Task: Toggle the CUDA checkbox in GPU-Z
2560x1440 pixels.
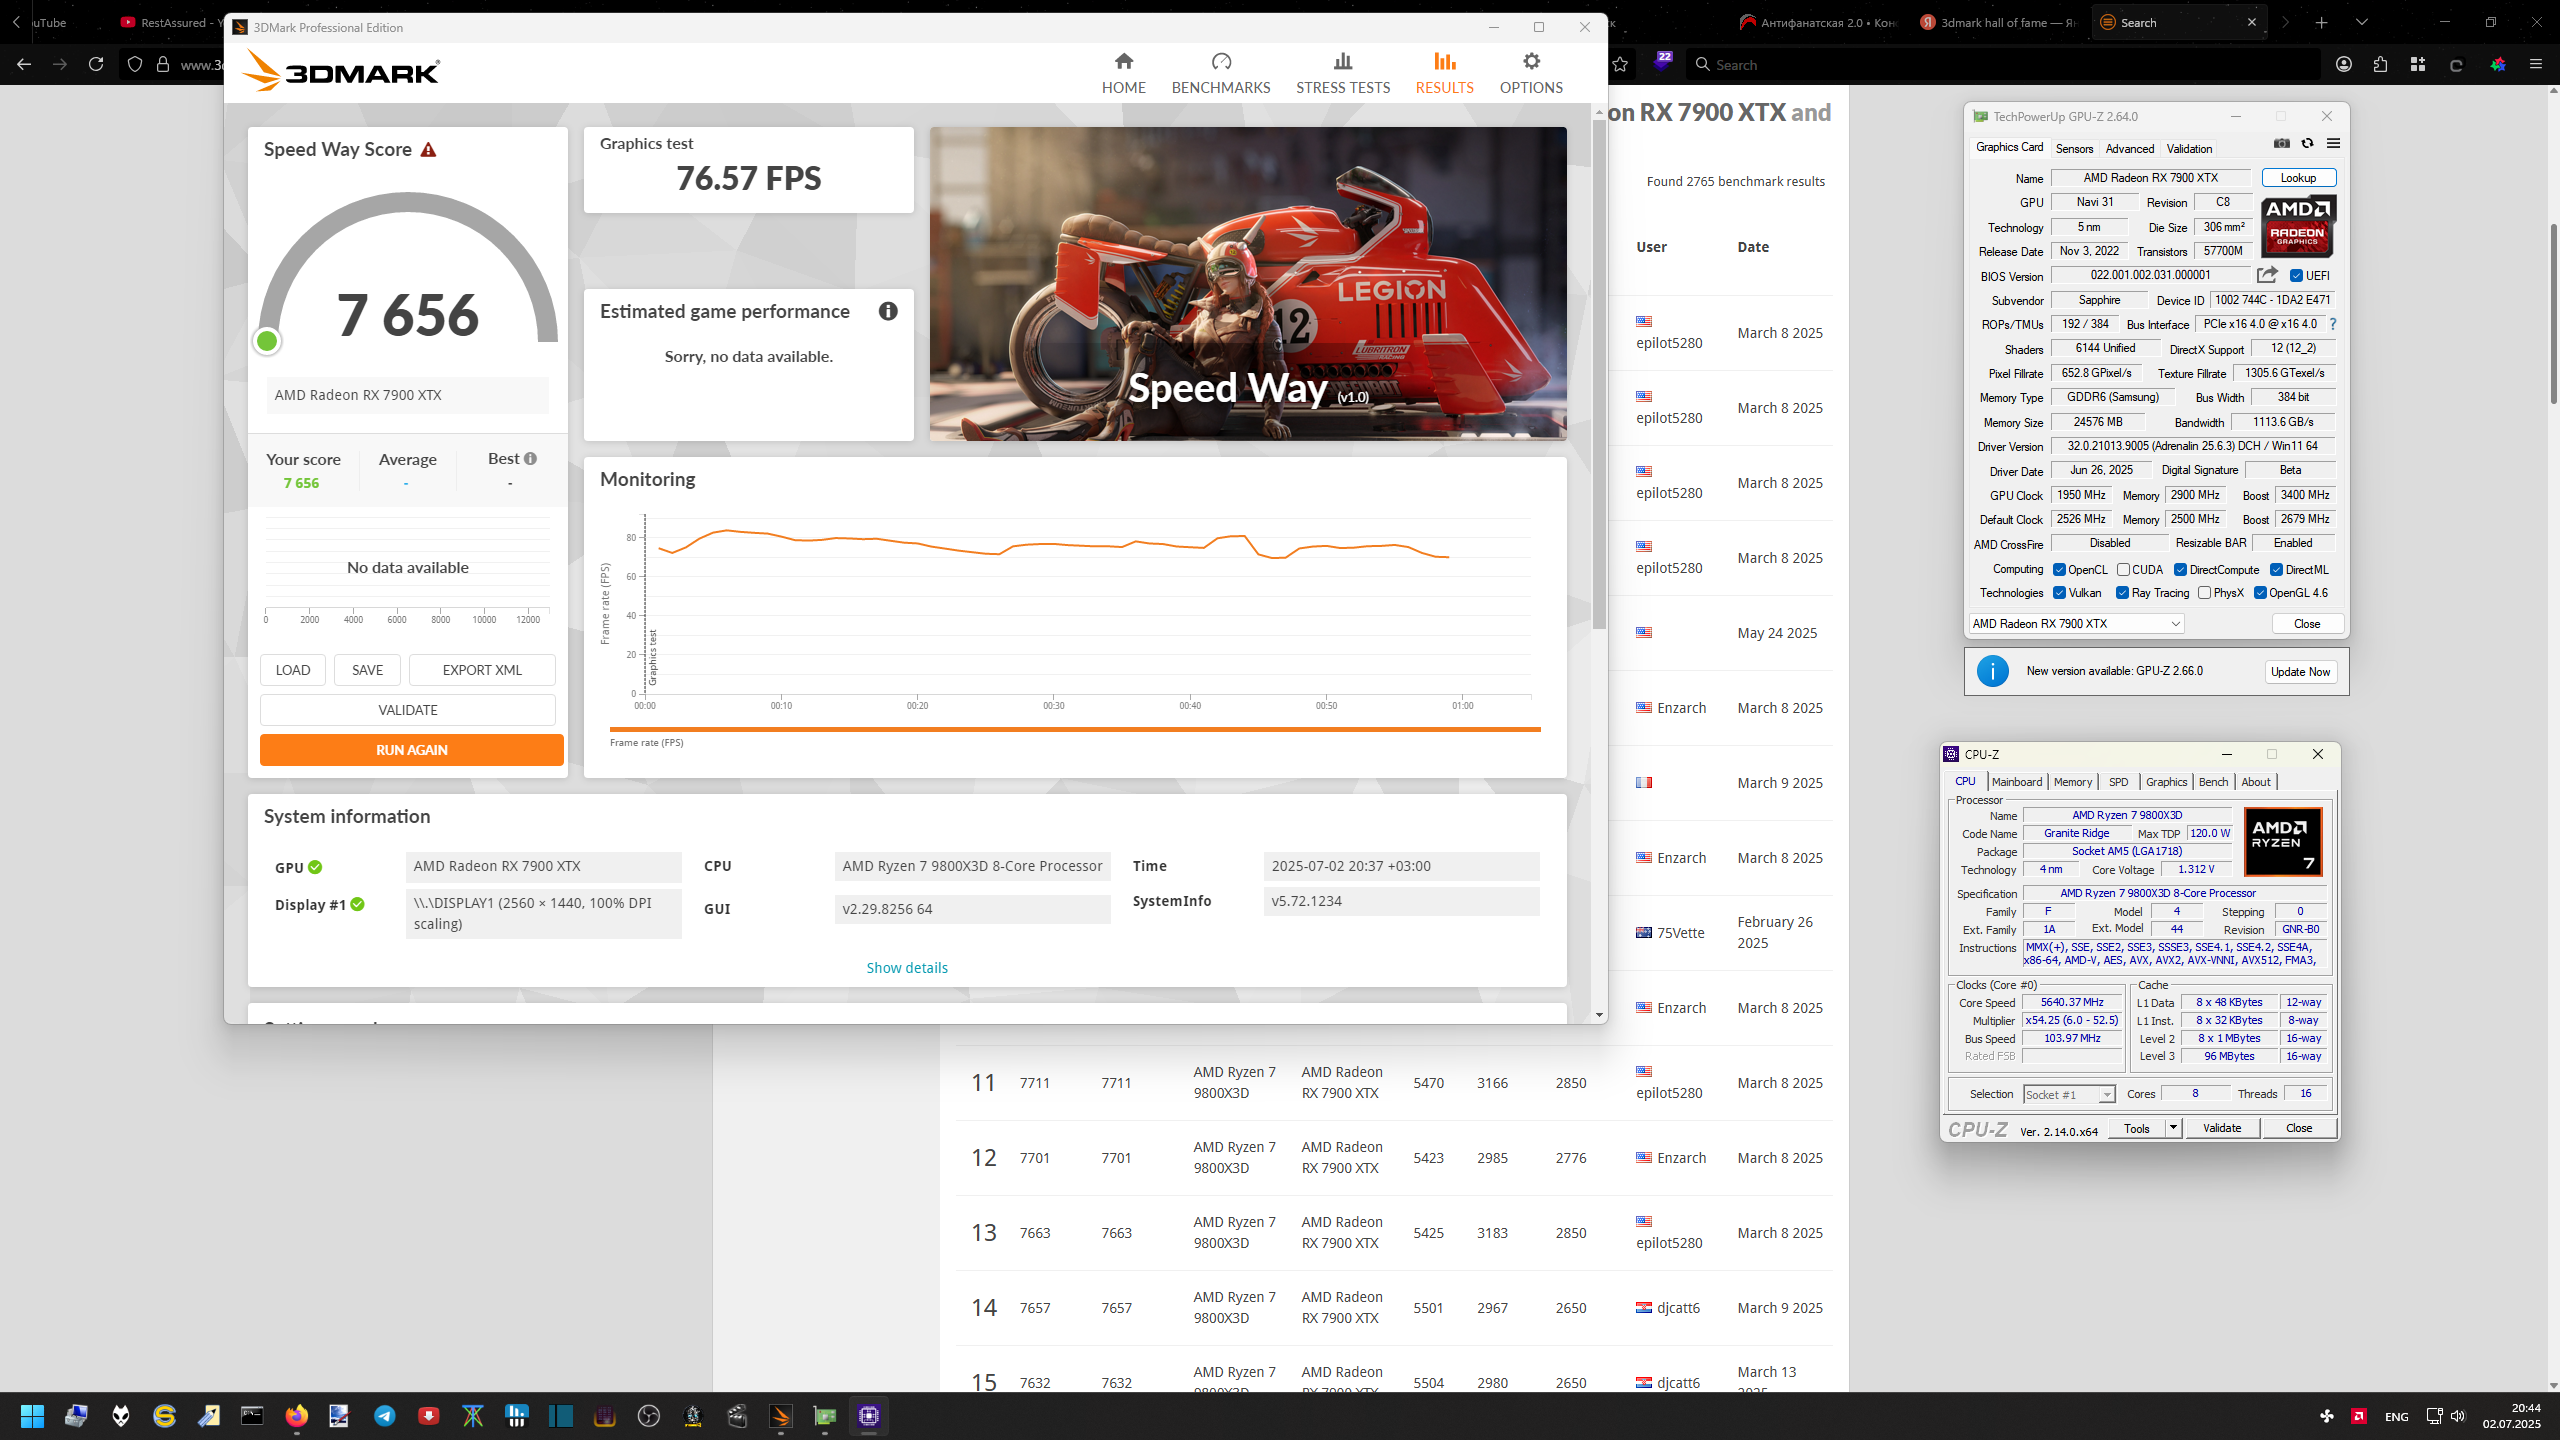Action: click(x=2123, y=570)
